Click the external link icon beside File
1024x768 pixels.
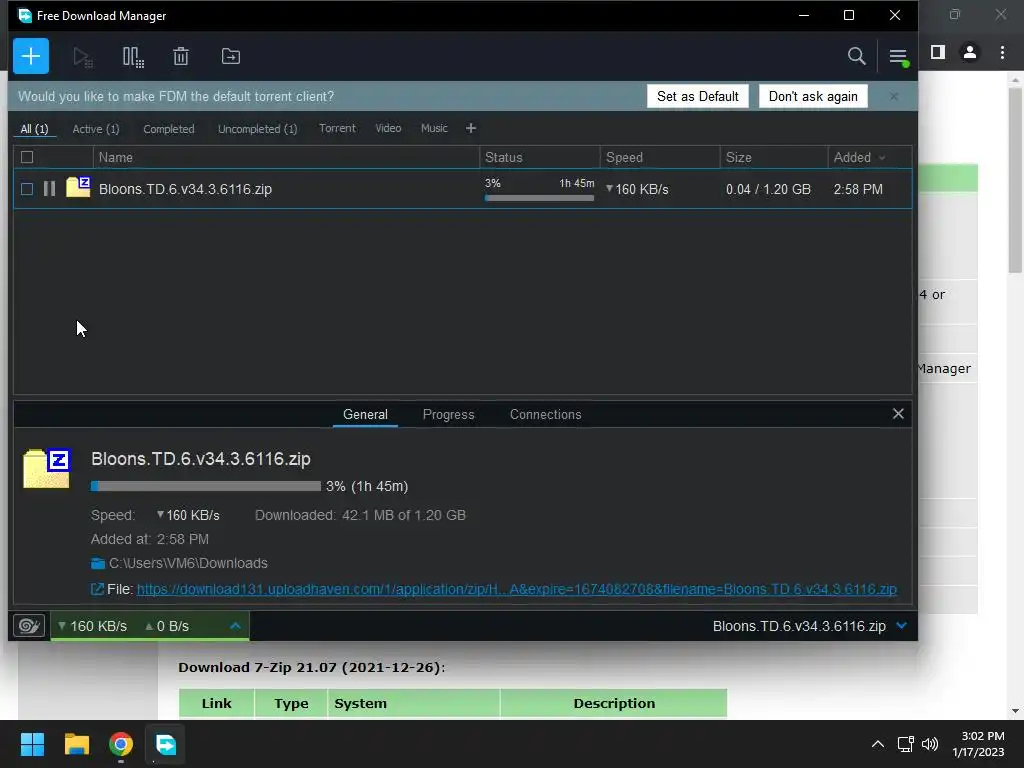pyautogui.click(x=97, y=589)
